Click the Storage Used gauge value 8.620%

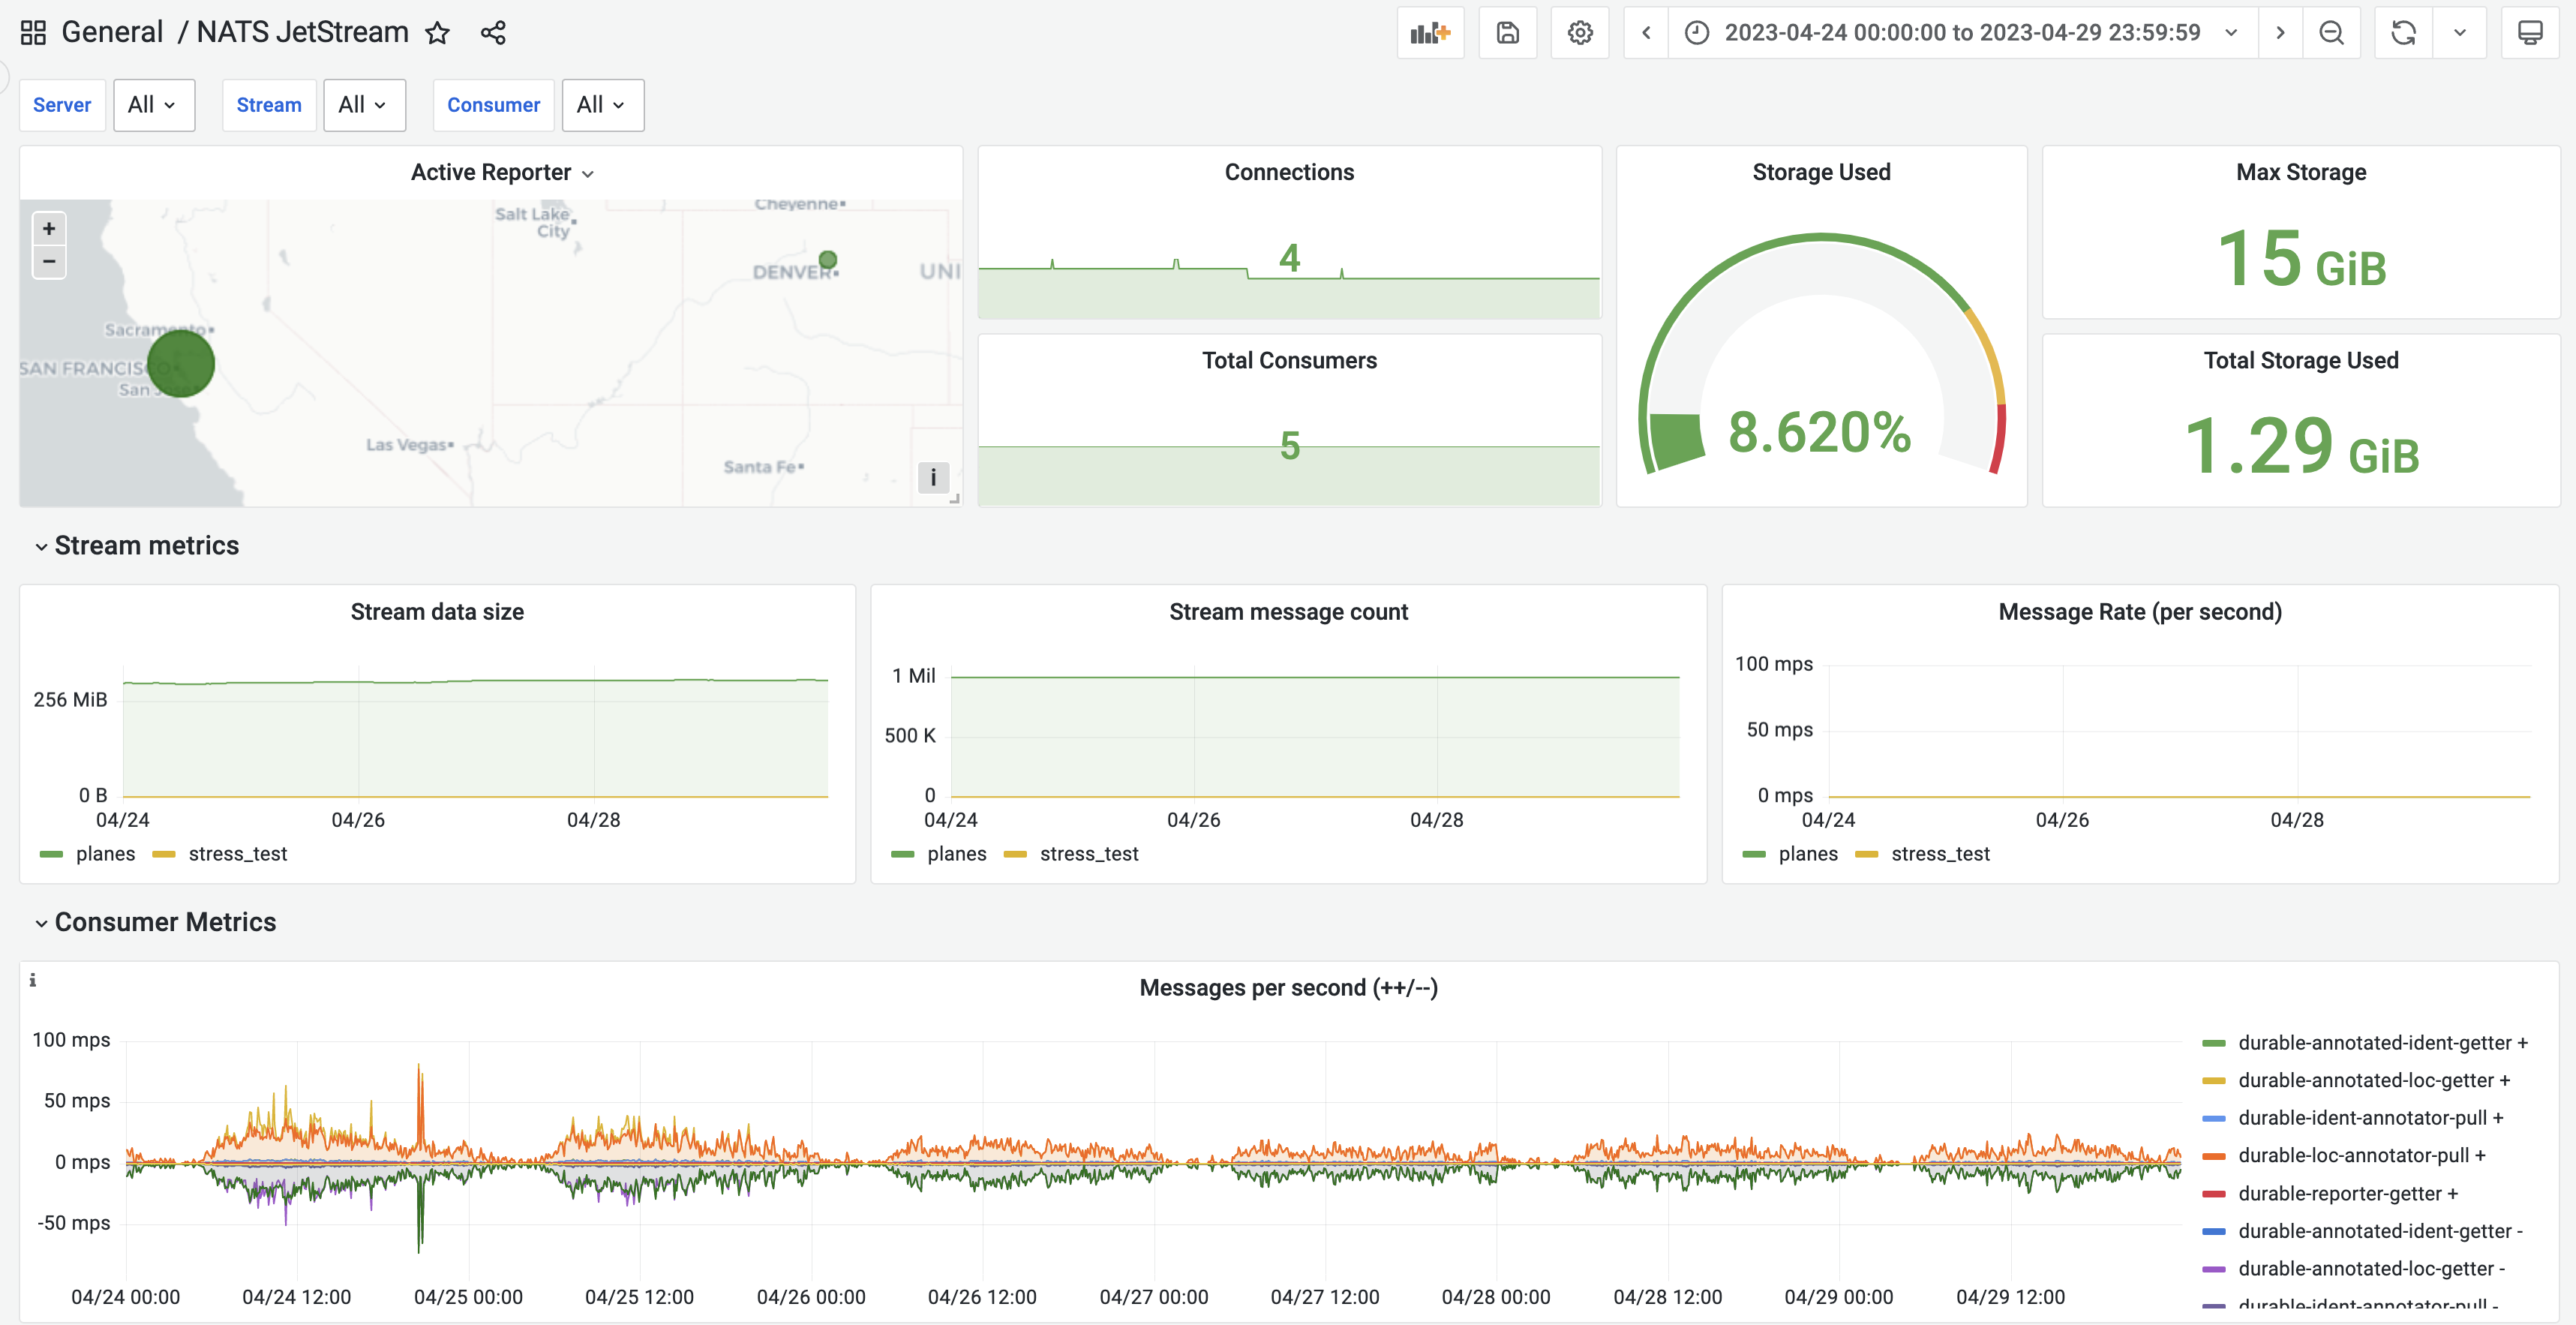[x=1820, y=432]
